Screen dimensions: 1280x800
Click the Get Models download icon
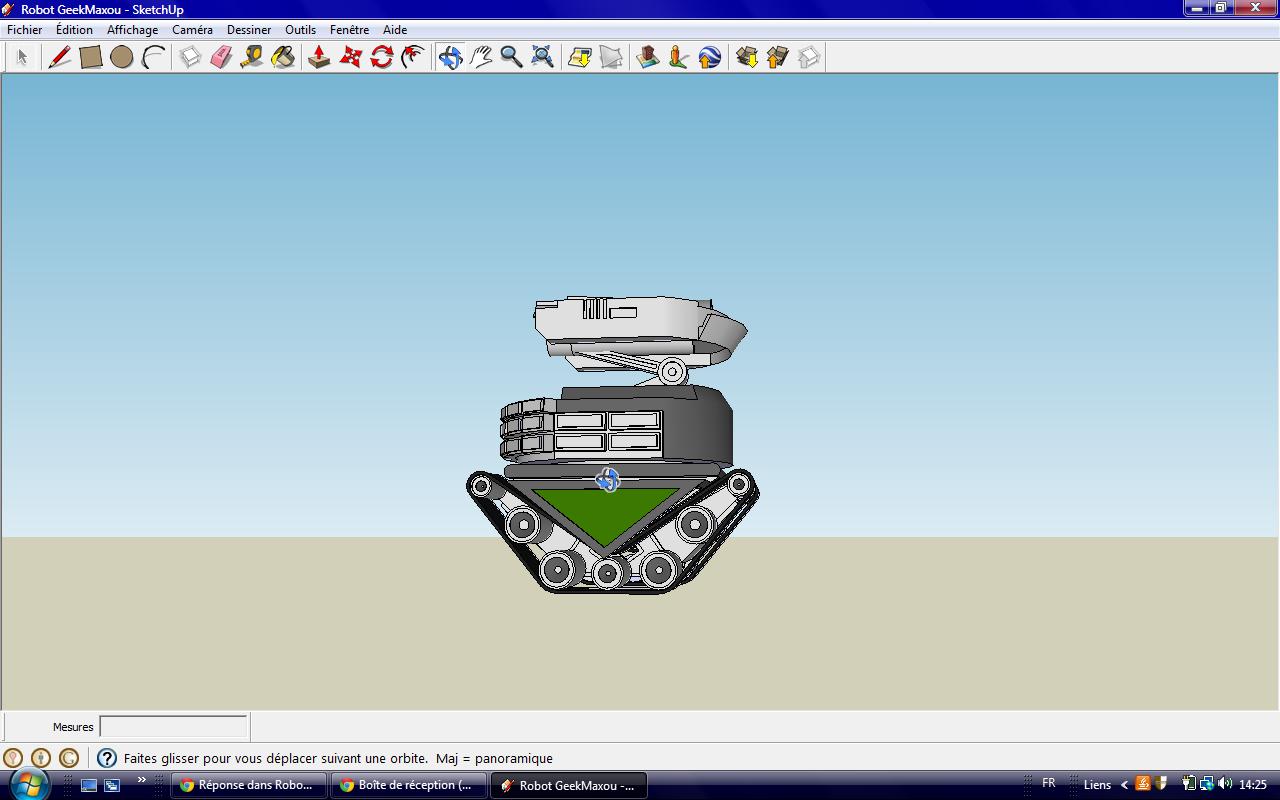click(746, 57)
